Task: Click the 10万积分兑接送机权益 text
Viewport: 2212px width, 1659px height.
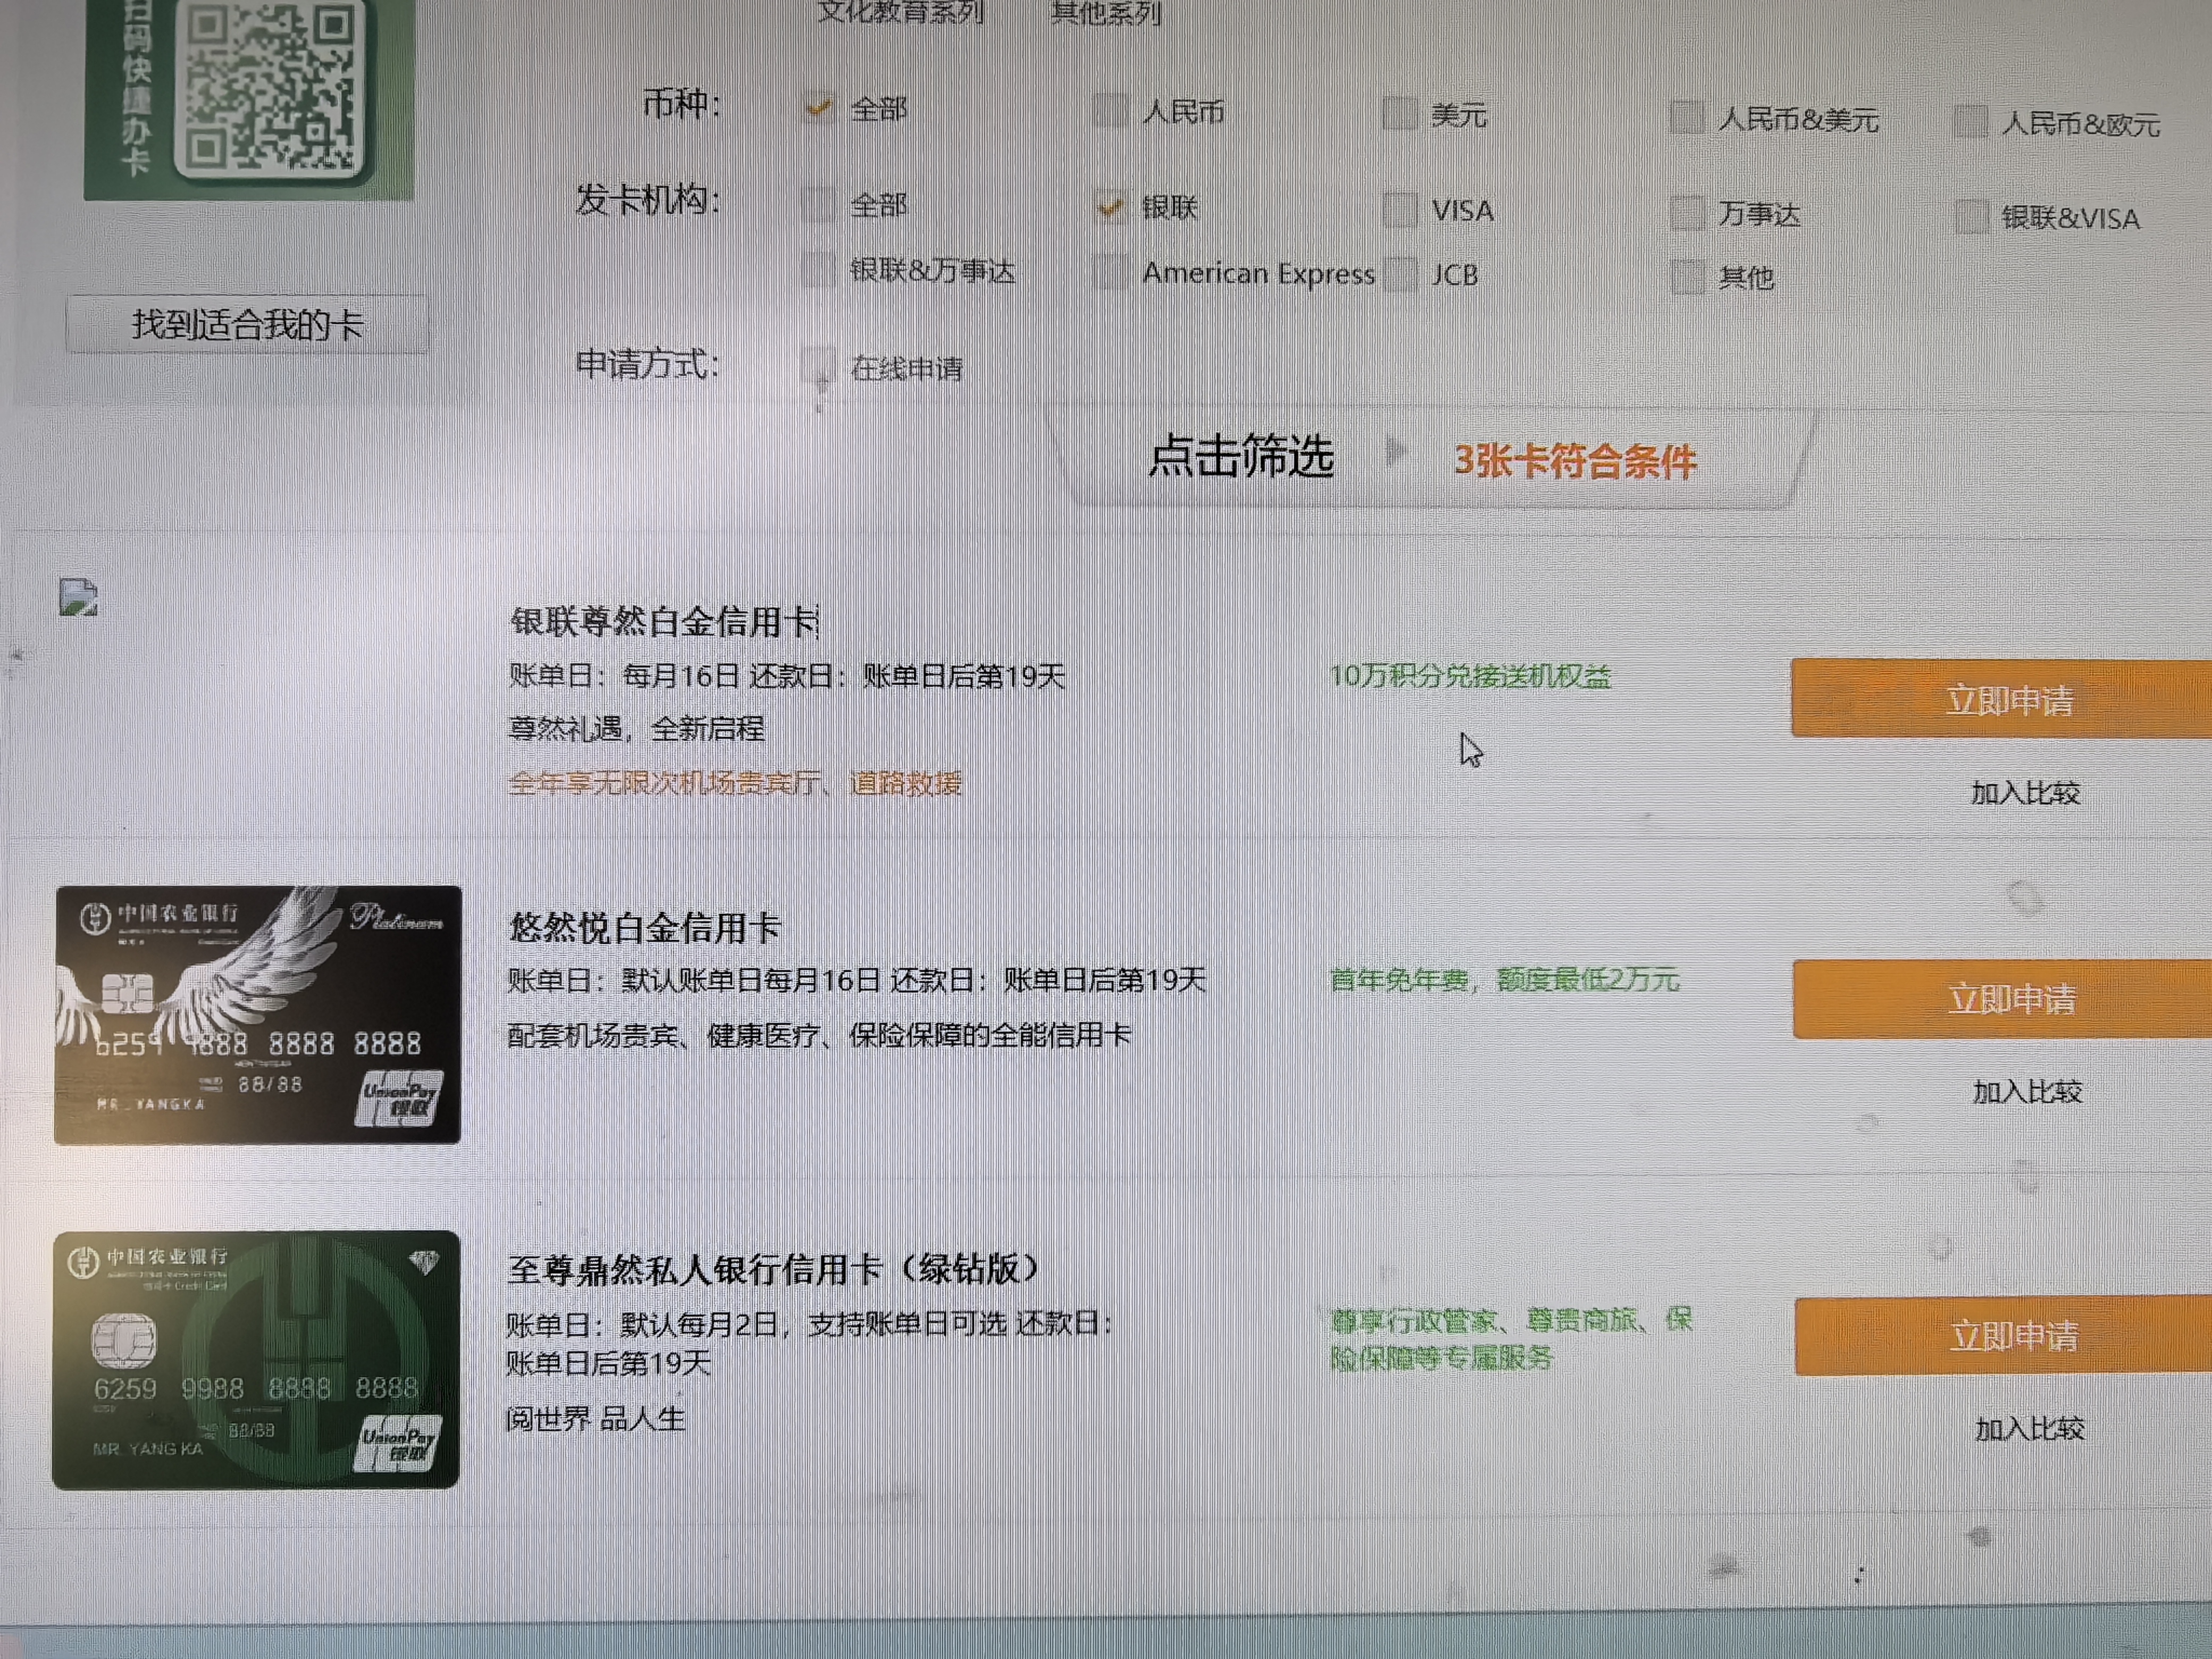Action: click(x=1470, y=677)
